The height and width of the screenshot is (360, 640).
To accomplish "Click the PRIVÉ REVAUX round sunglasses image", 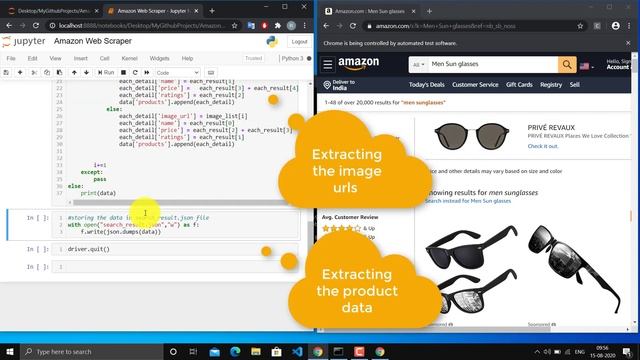I will click(x=472, y=137).
